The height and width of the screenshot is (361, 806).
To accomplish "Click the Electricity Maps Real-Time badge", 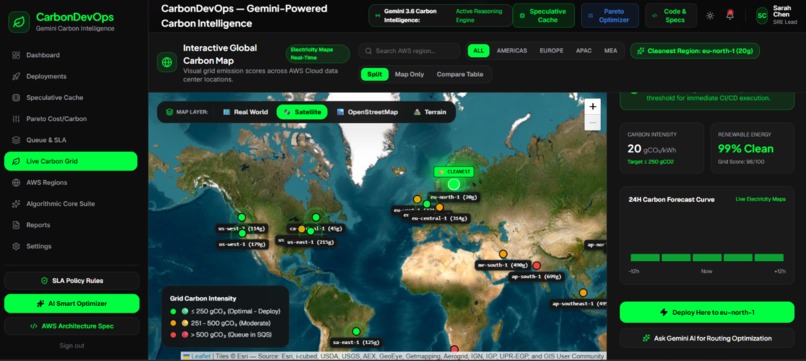I will pyautogui.click(x=318, y=54).
